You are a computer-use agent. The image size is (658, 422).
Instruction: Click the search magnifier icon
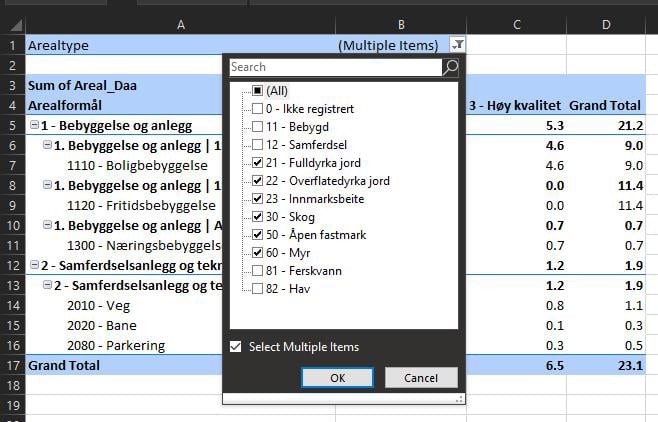(x=450, y=67)
